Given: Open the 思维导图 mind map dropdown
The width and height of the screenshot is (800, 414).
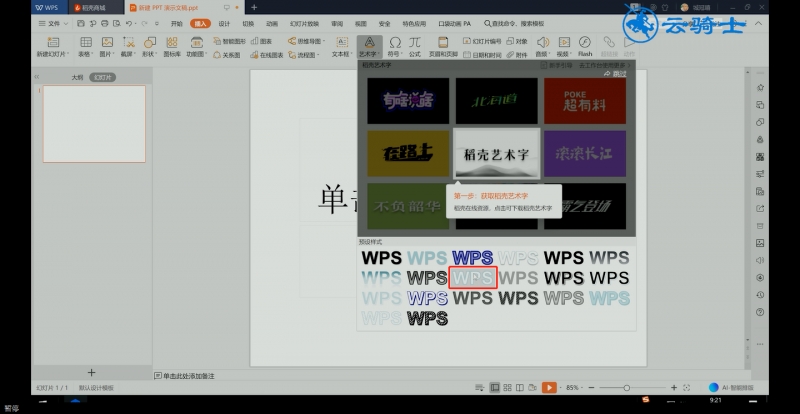Looking at the screenshot, I should [x=306, y=41].
